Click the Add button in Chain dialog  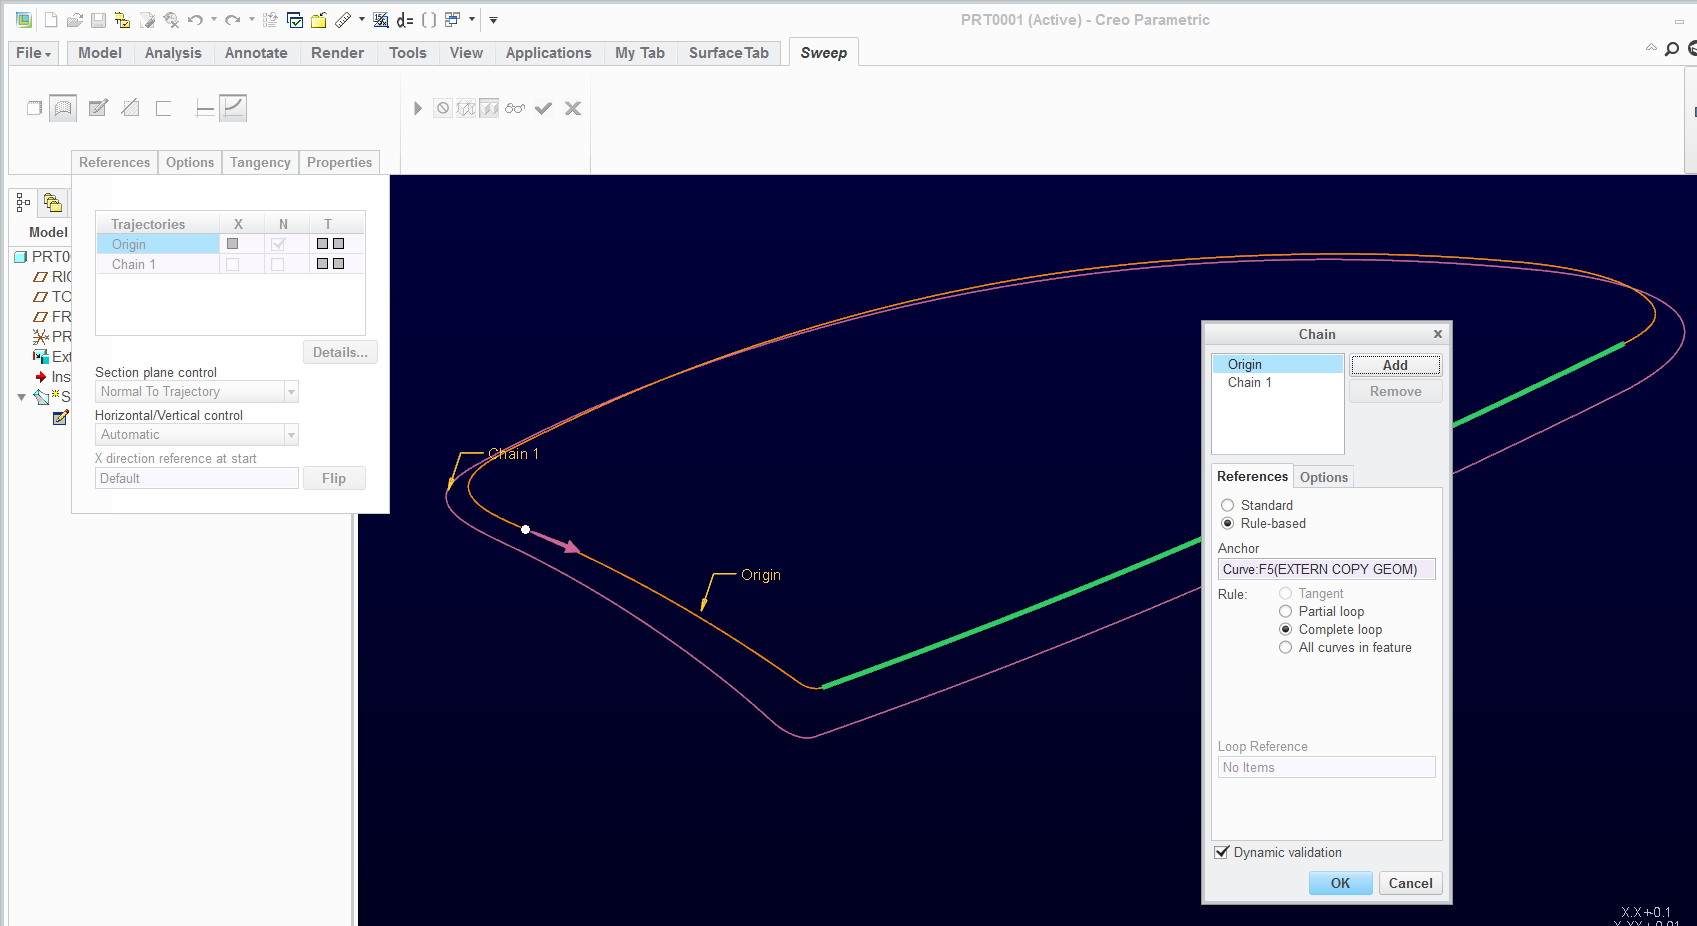click(1395, 365)
